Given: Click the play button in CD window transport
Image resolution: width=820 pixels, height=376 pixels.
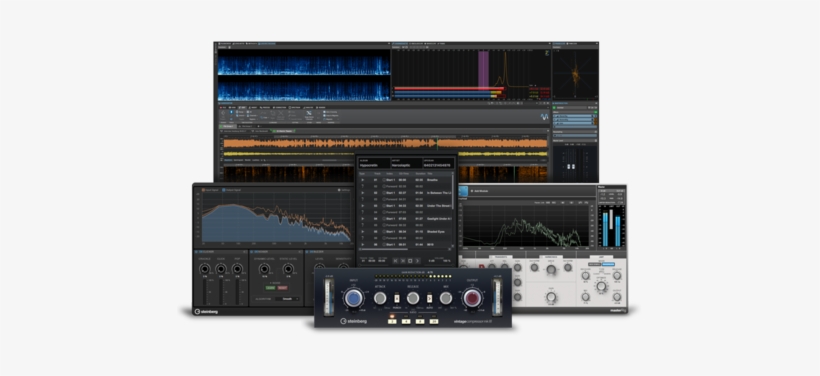Looking at the screenshot, I should pyautogui.click(x=417, y=260).
